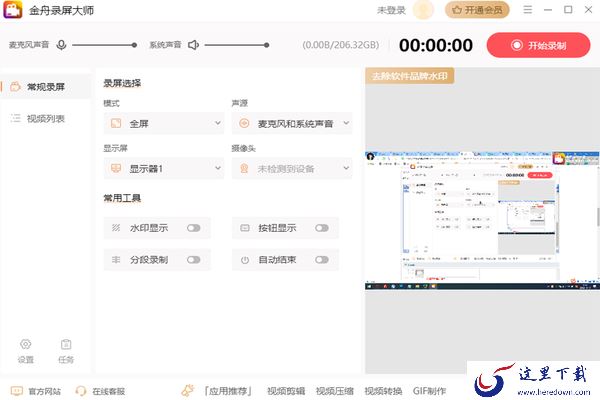Image resolution: width=600 pixels, height=400 pixels.
Task: Enable the 分段录制 switch
Action: pyautogui.click(x=194, y=260)
